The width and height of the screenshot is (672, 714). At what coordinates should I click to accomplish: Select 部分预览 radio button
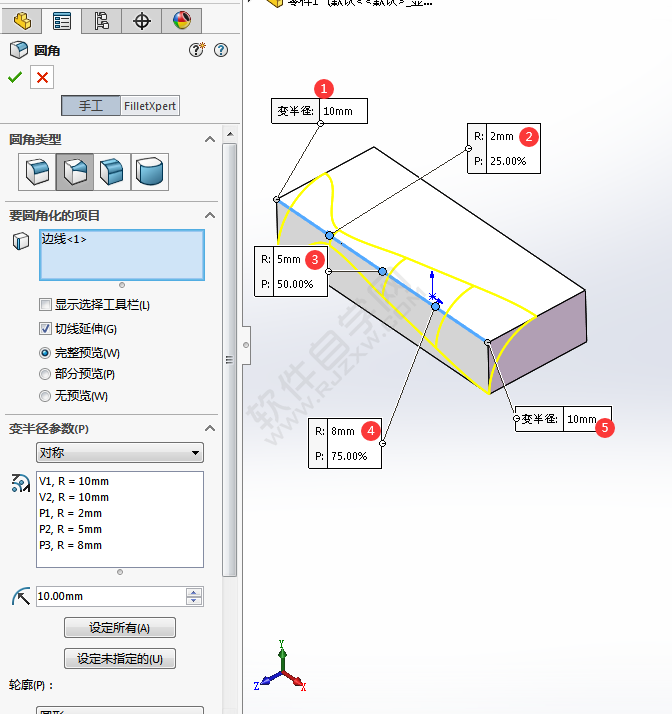pyautogui.click(x=45, y=374)
